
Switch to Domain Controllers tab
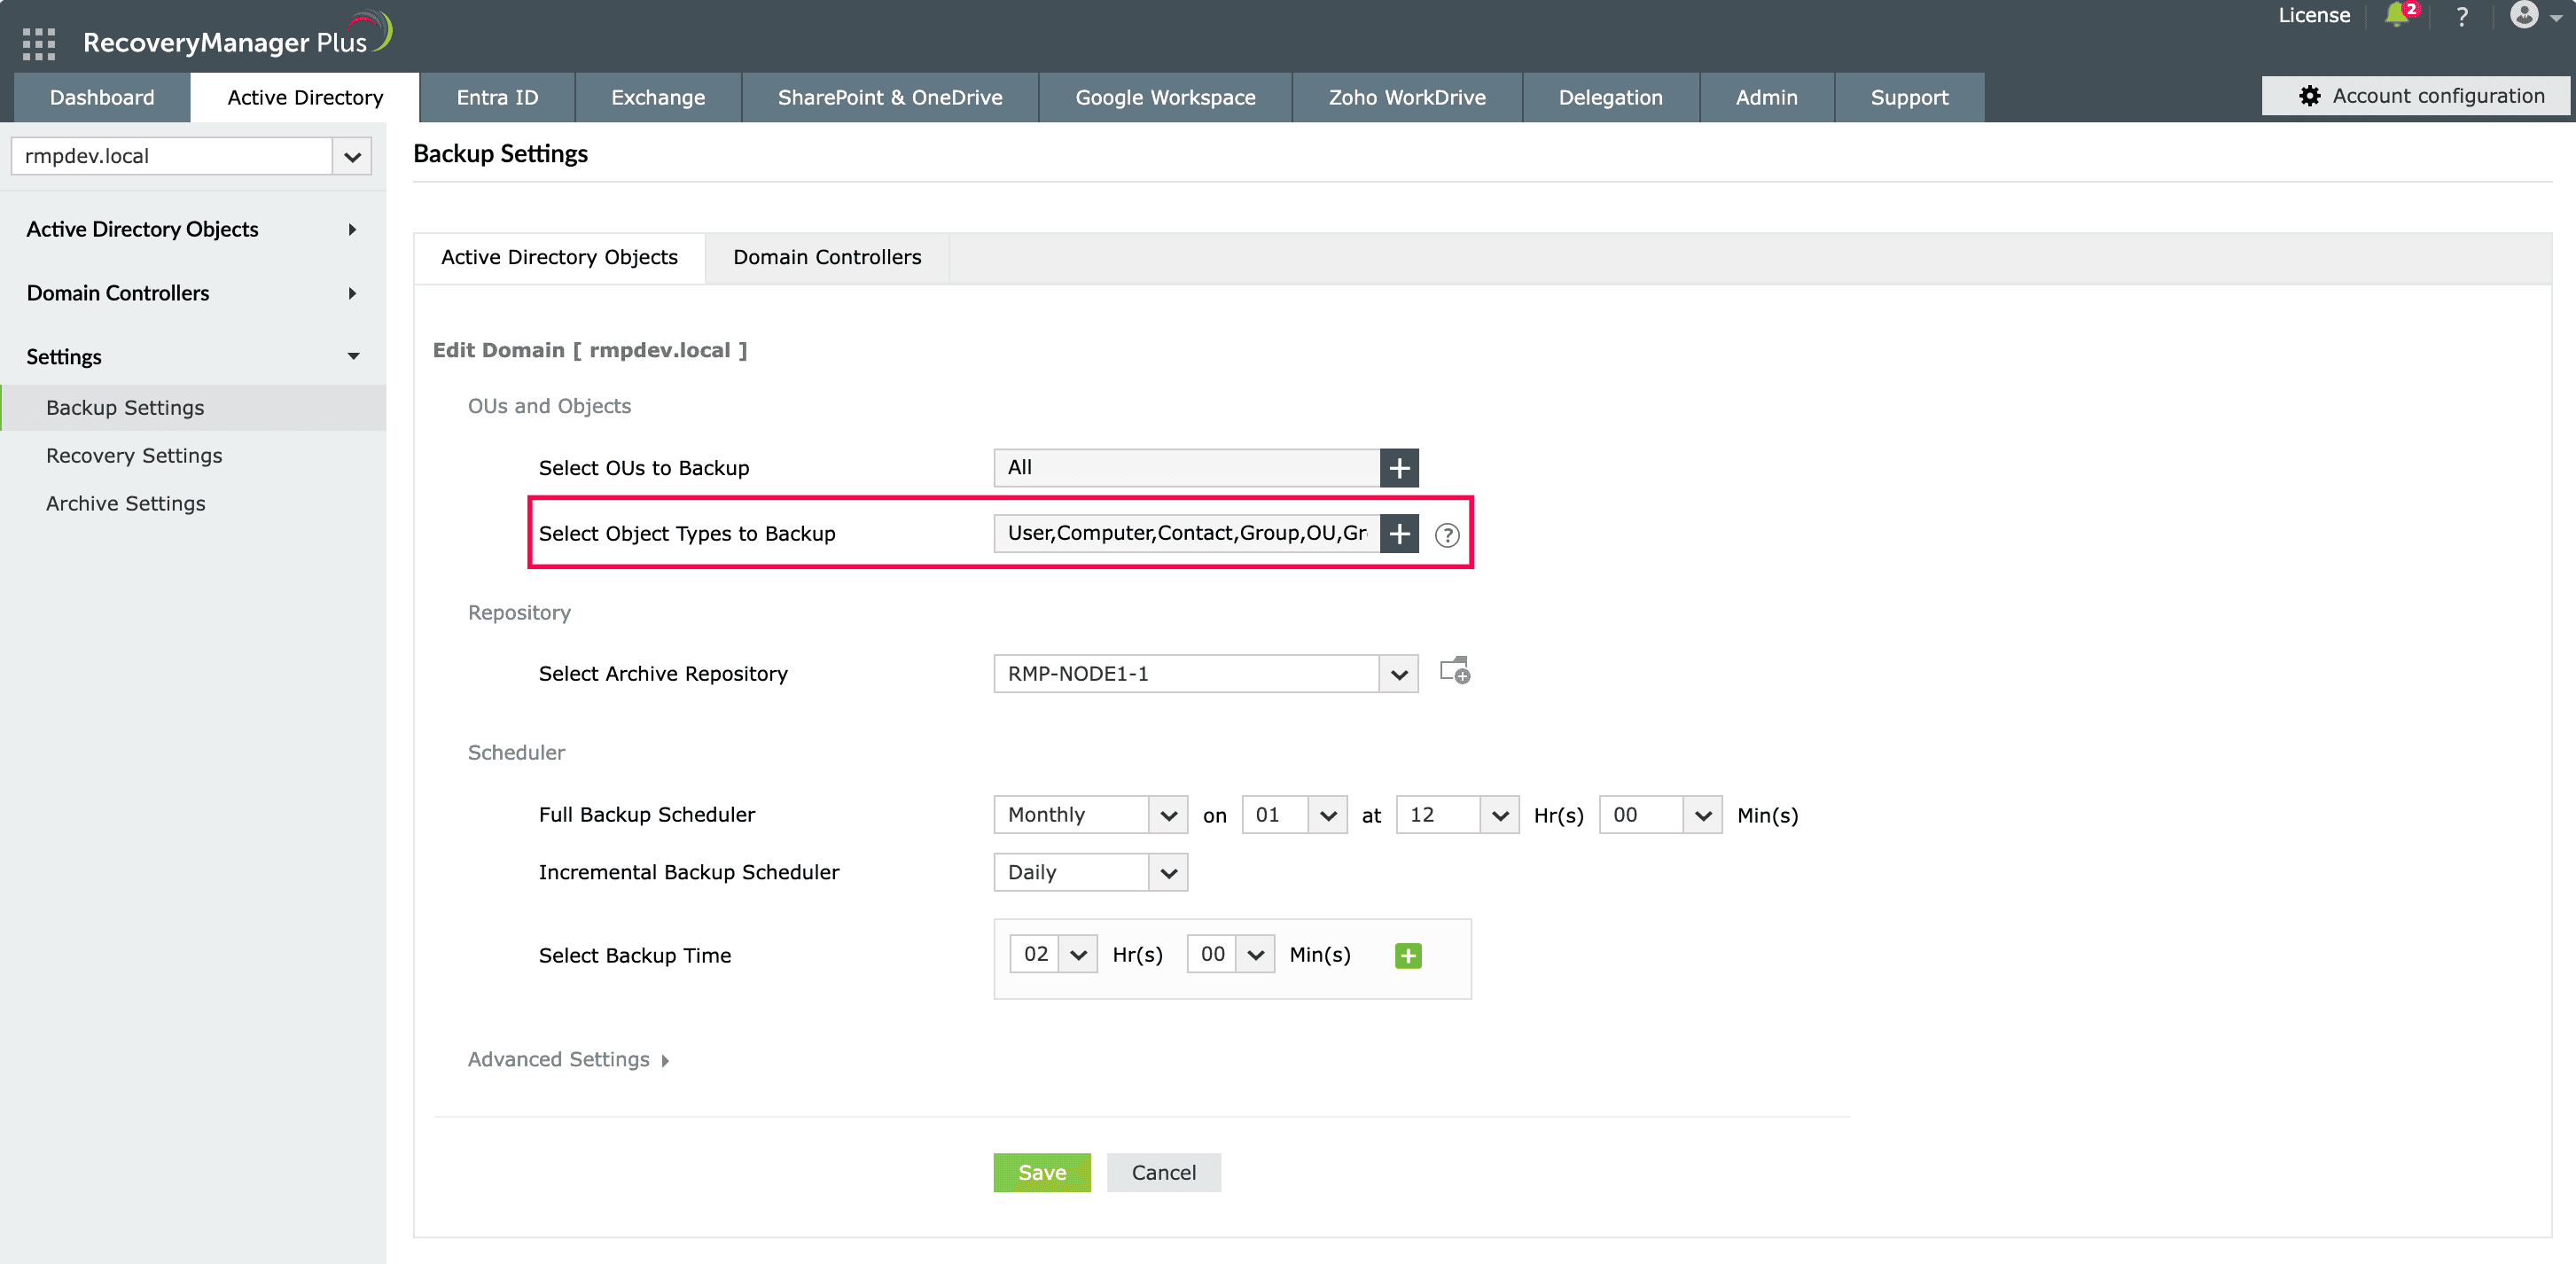coord(826,257)
